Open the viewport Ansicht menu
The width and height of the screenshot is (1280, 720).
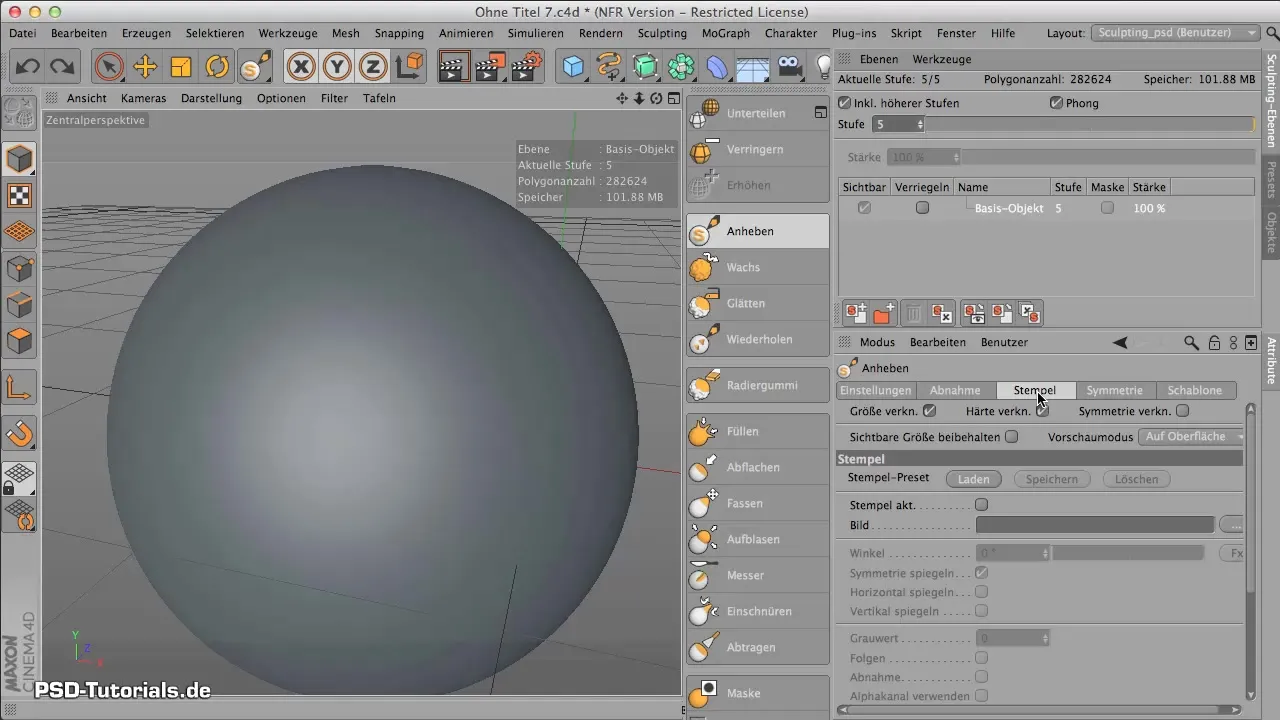[87, 98]
